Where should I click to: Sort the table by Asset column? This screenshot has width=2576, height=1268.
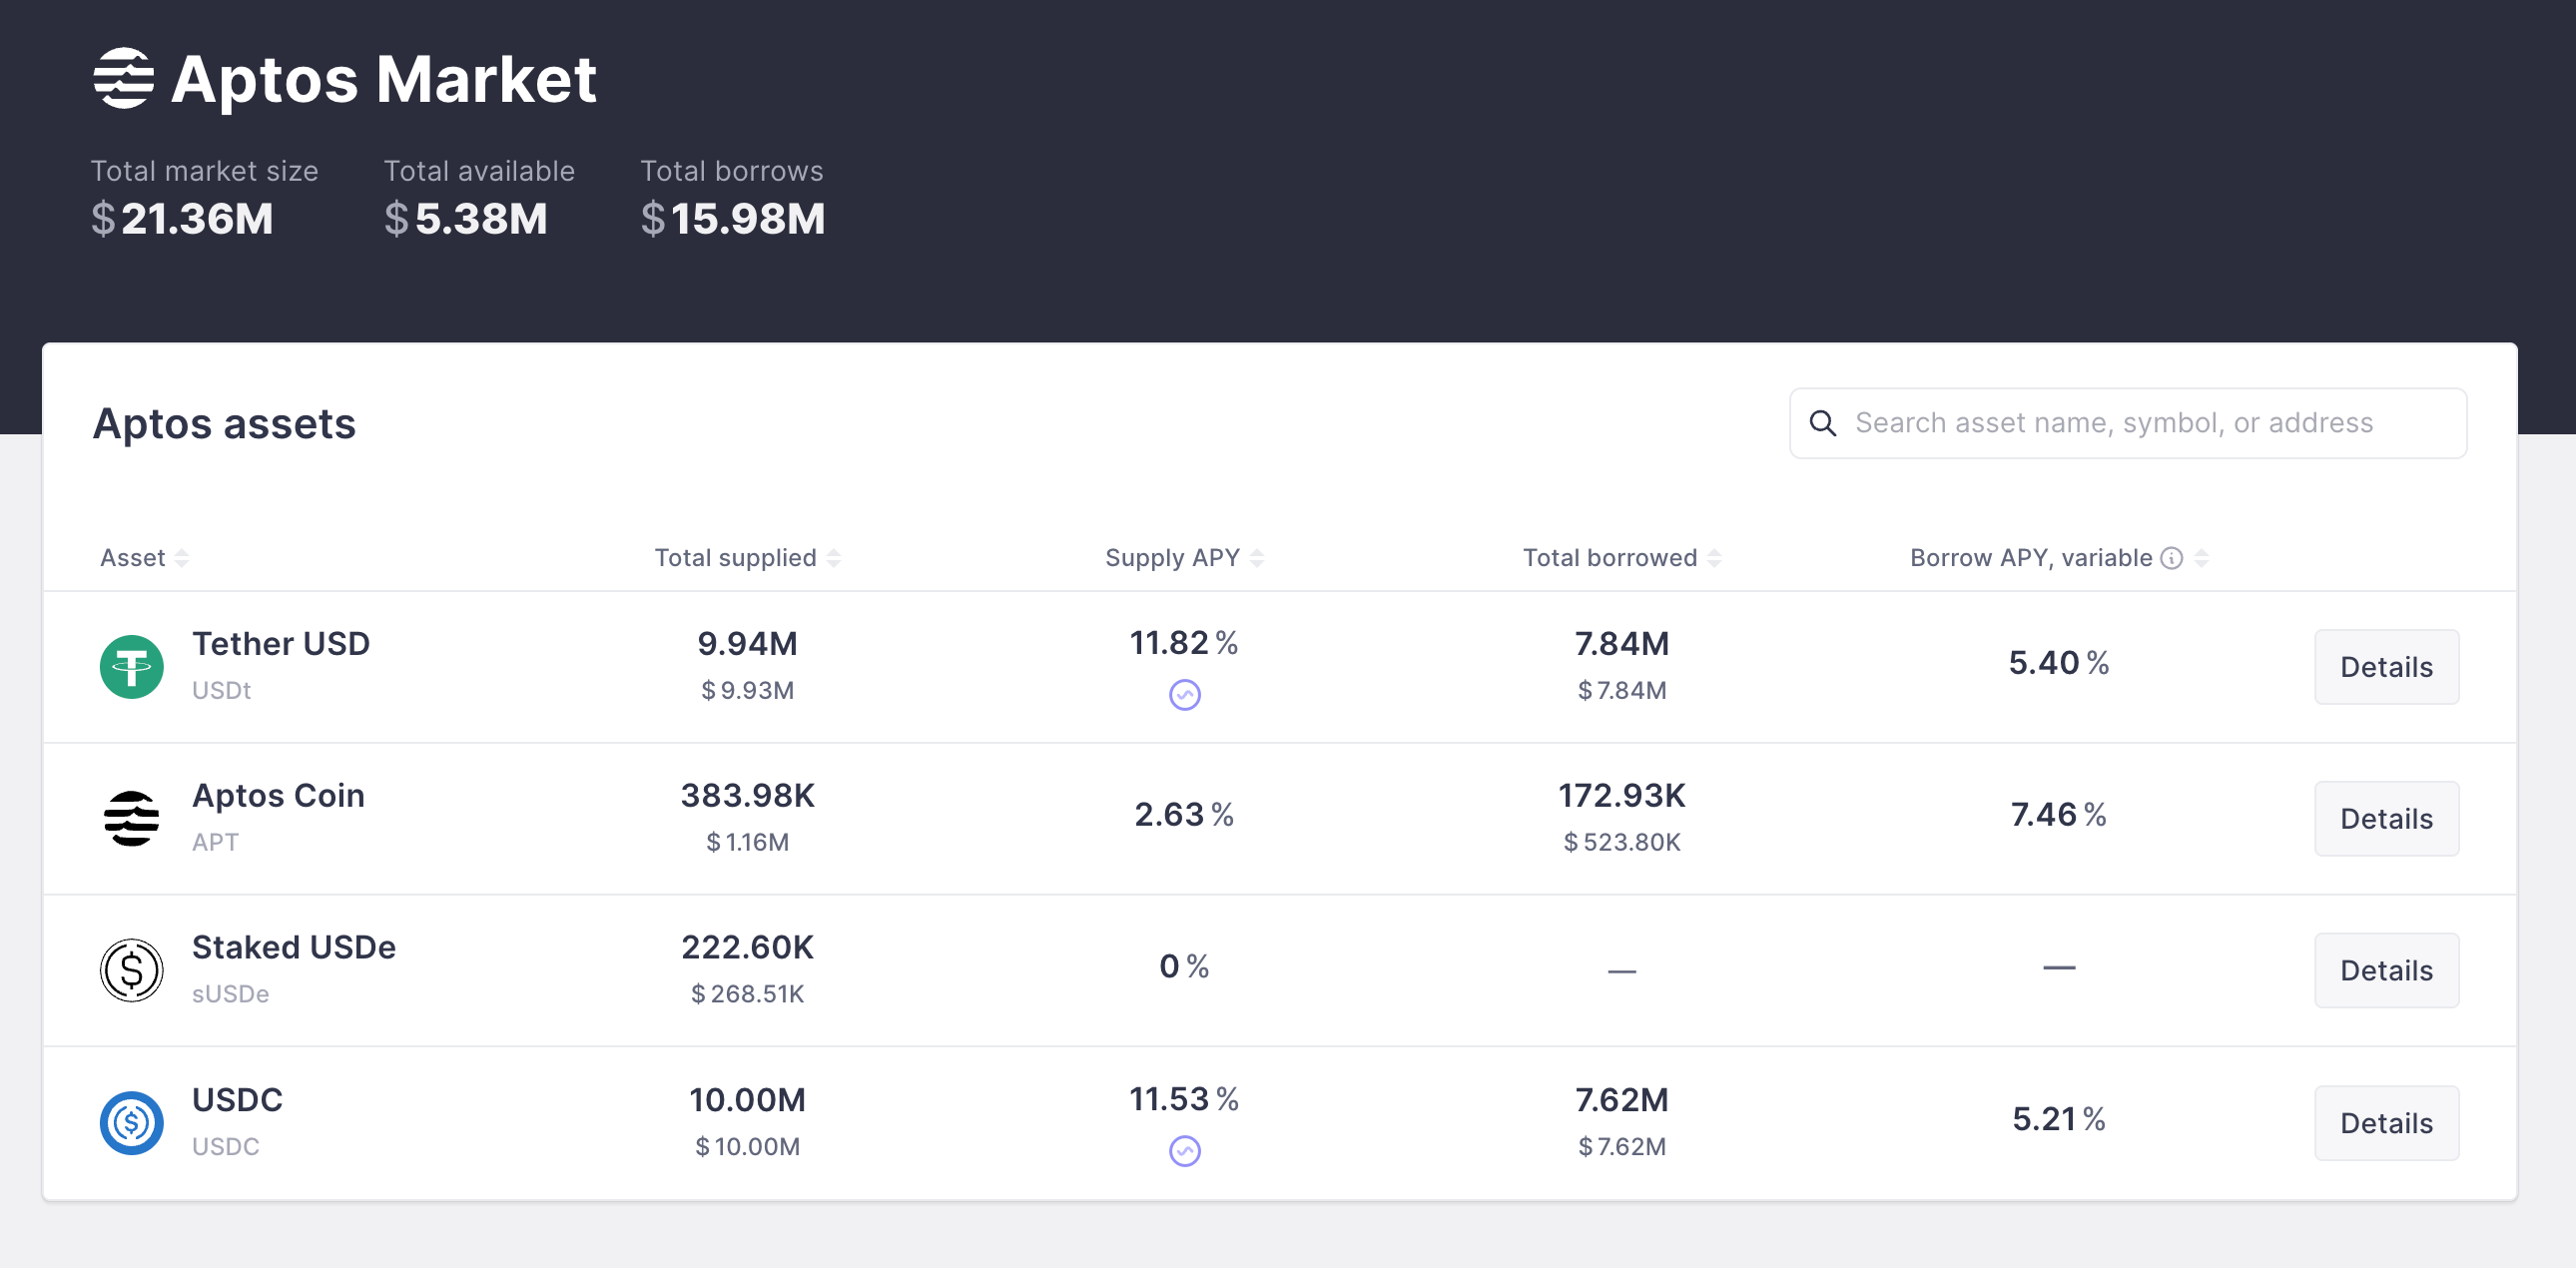(x=133, y=558)
